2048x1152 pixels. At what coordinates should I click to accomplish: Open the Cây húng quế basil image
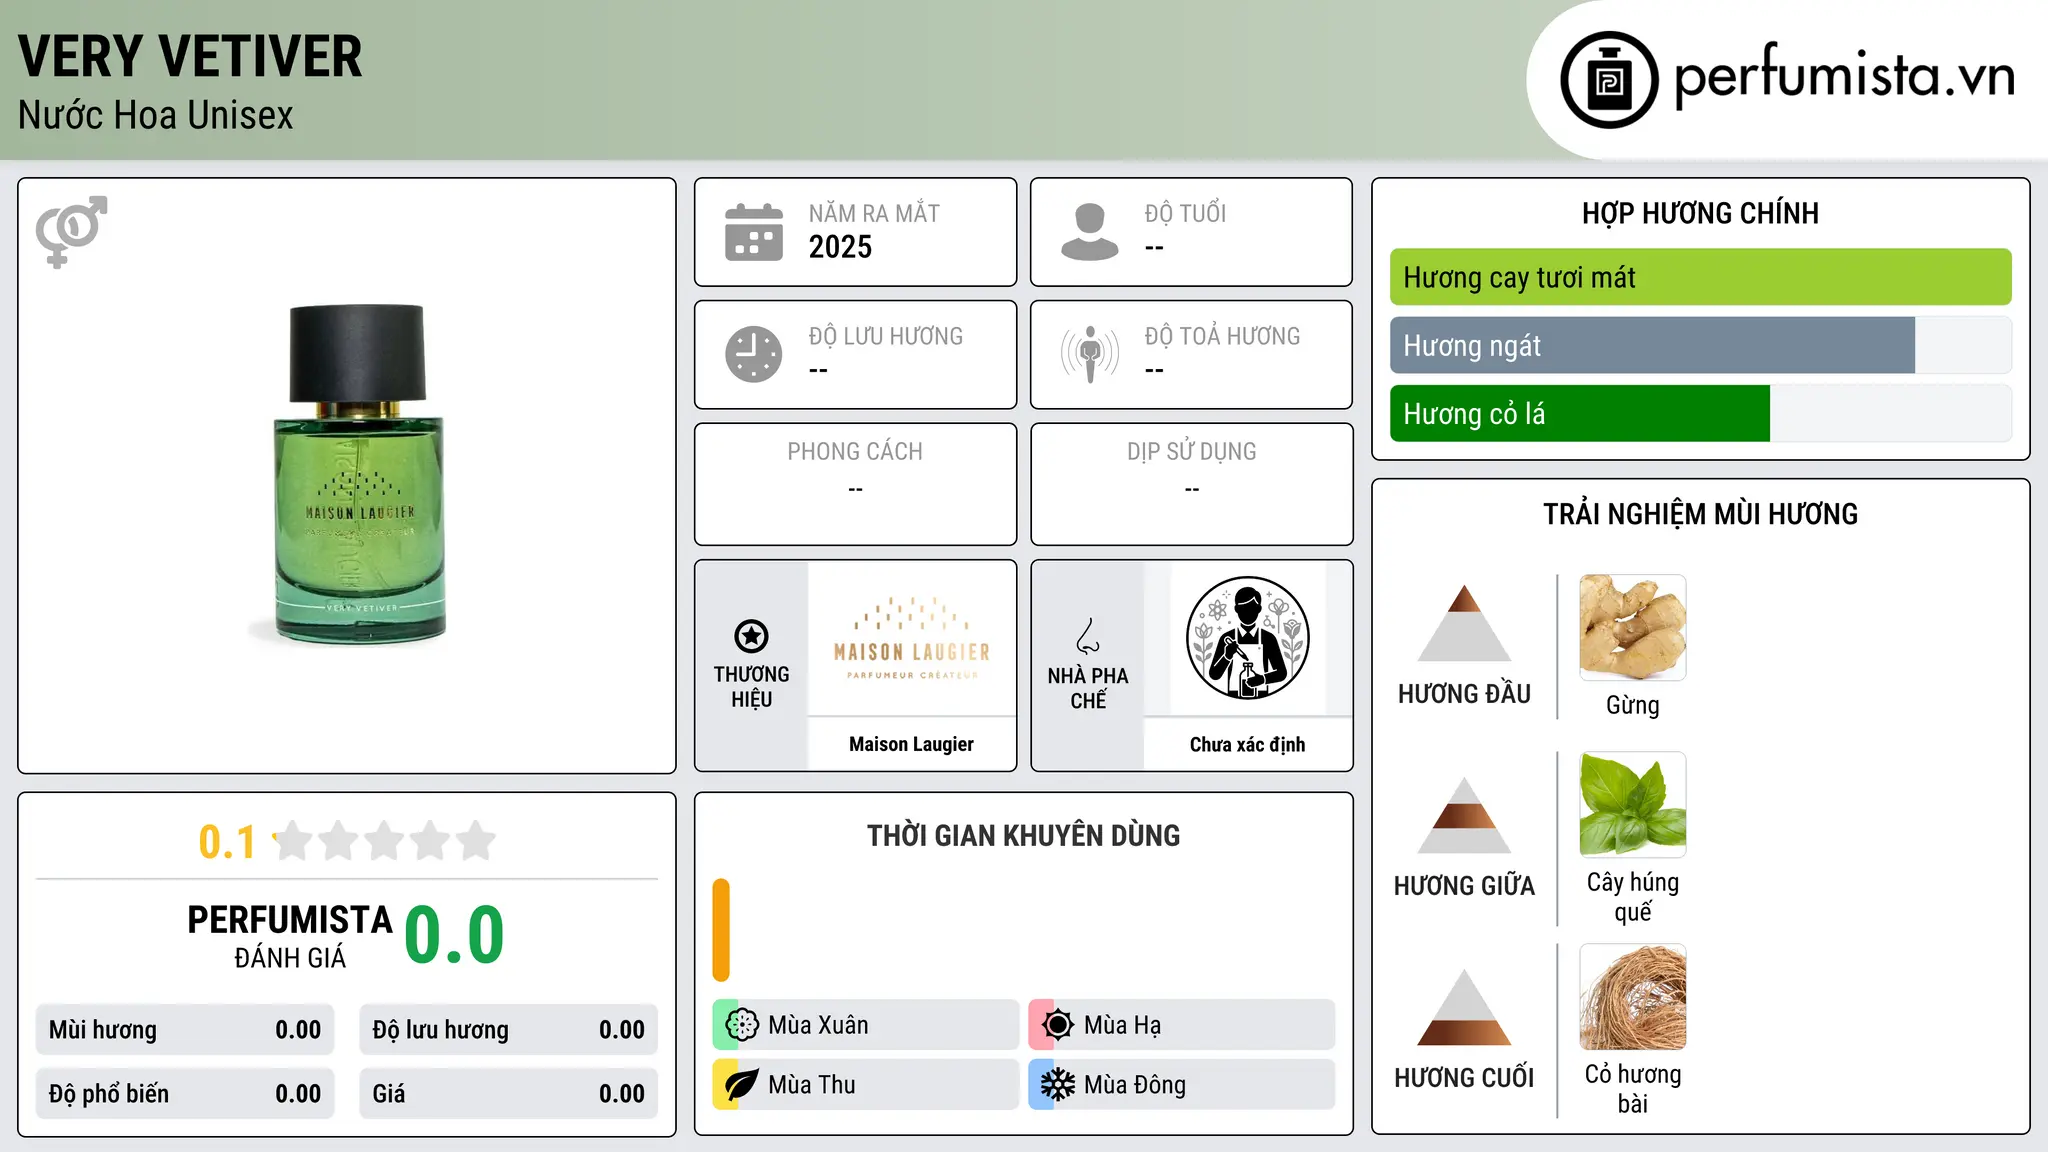click(x=1633, y=805)
